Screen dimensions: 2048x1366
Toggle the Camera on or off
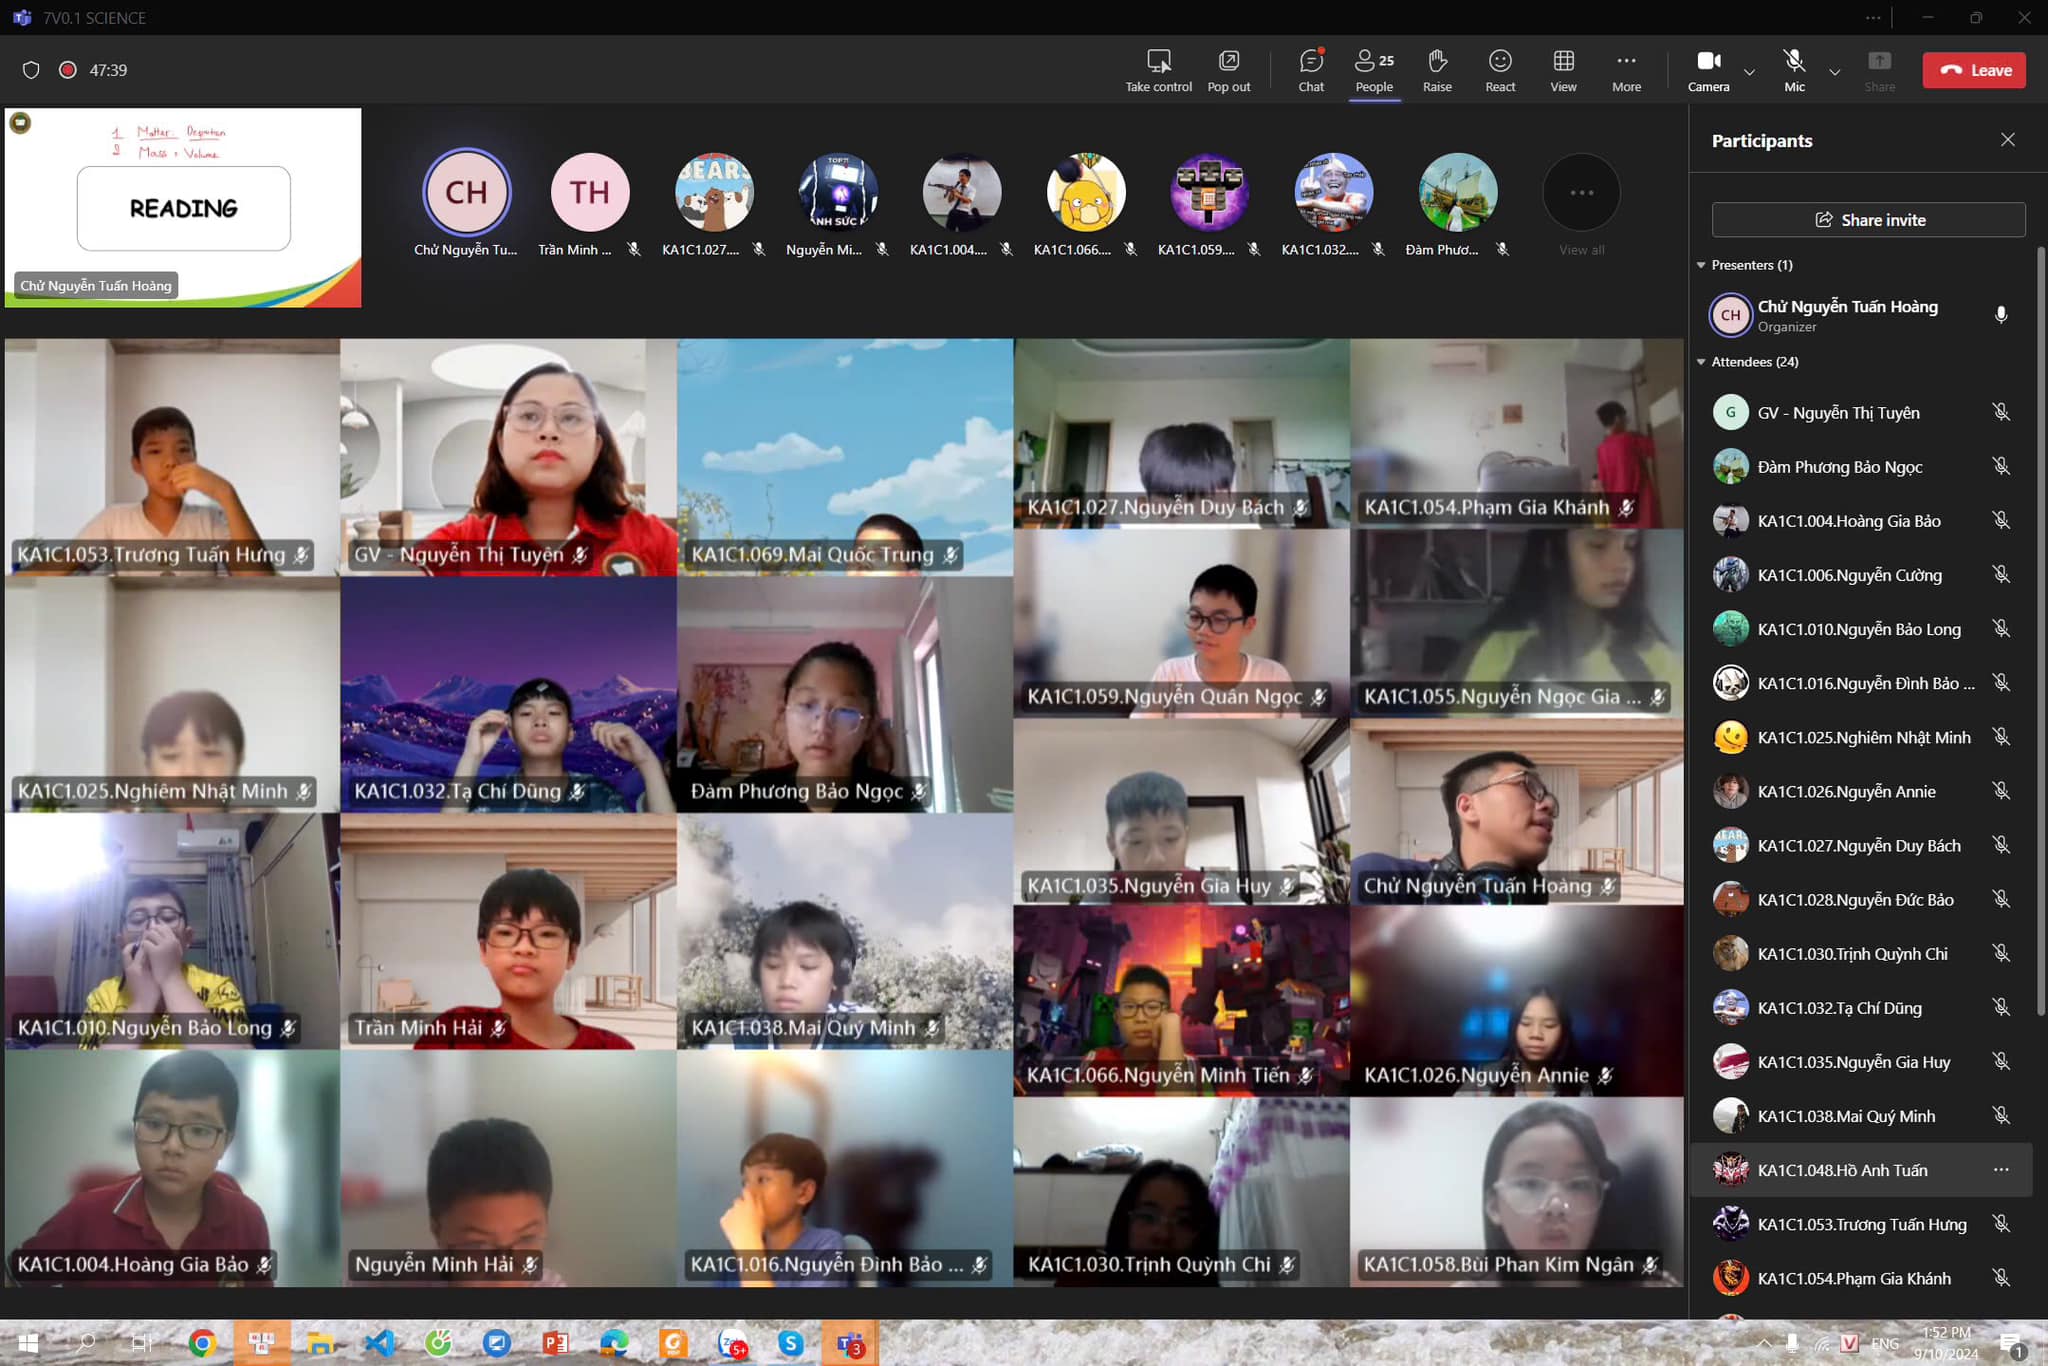click(x=1709, y=70)
